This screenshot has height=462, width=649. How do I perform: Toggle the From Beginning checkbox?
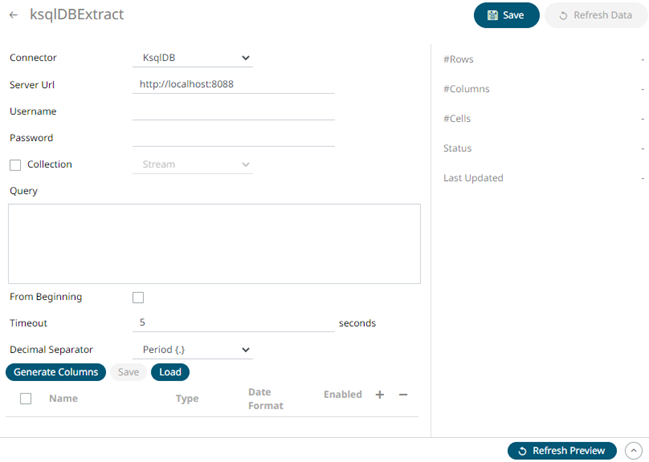(138, 297)
